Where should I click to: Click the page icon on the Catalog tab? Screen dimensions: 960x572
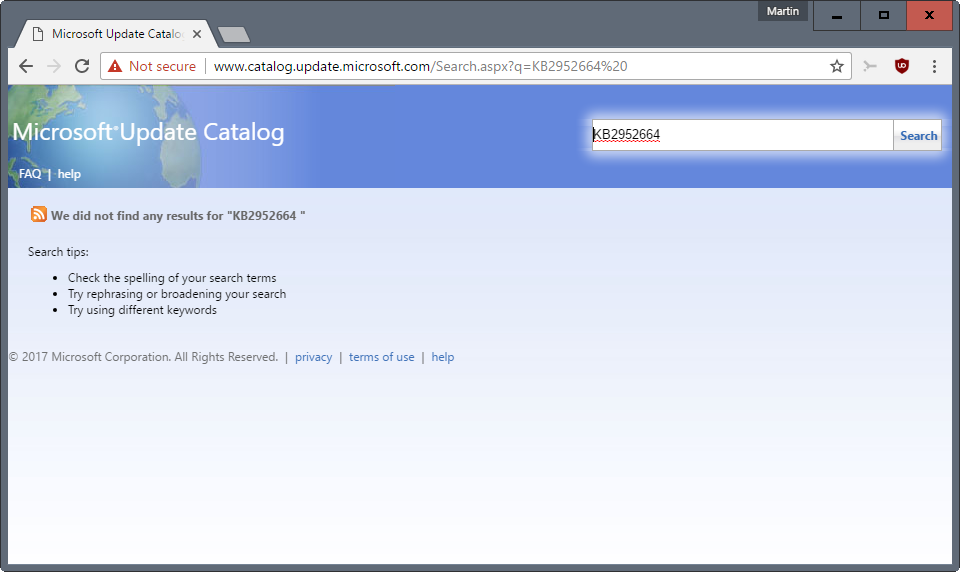[x=38, y=34]
